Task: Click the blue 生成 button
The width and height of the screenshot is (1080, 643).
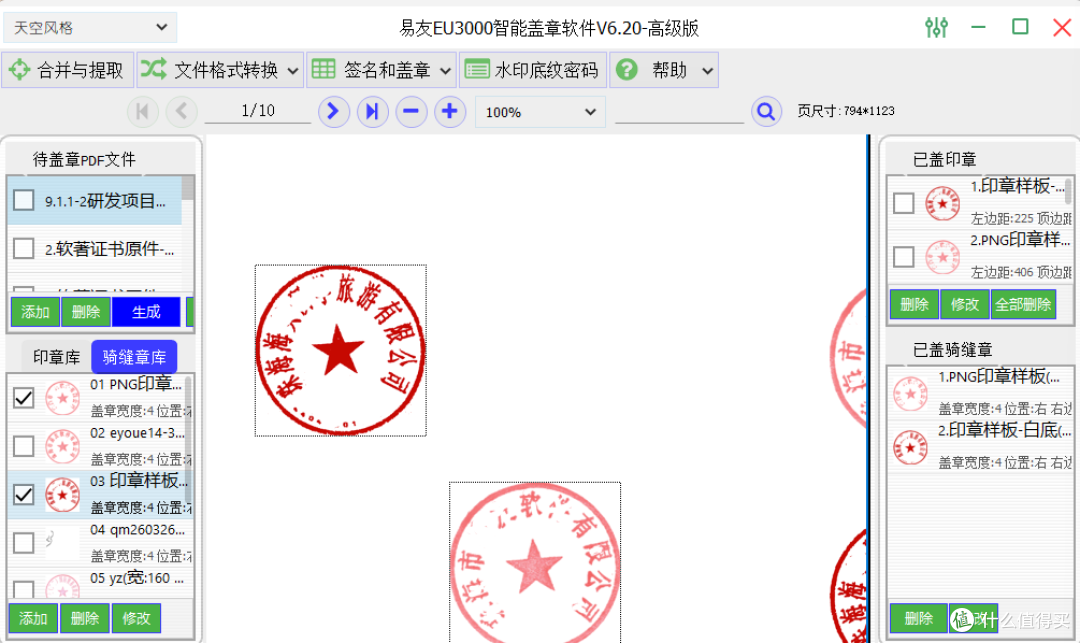Action: [146, 312]
